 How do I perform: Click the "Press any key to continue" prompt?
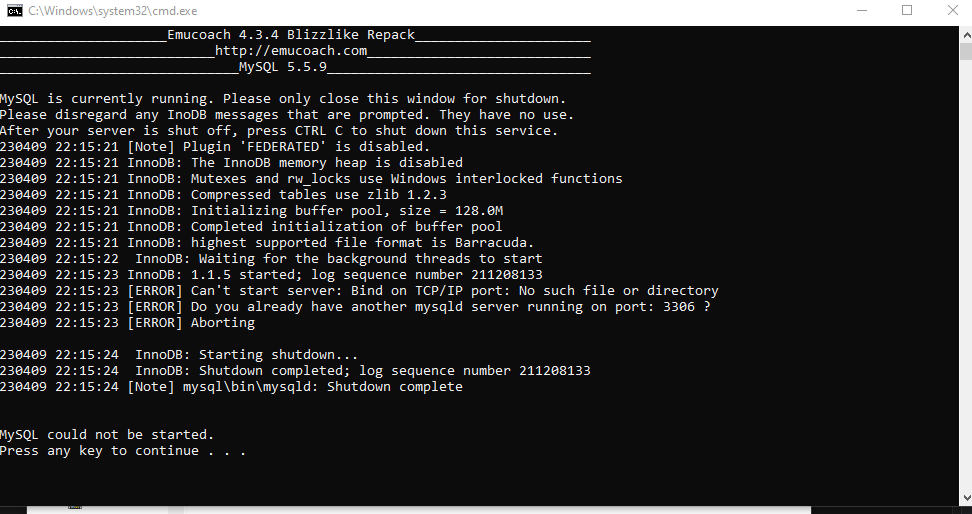coord(123,451)
